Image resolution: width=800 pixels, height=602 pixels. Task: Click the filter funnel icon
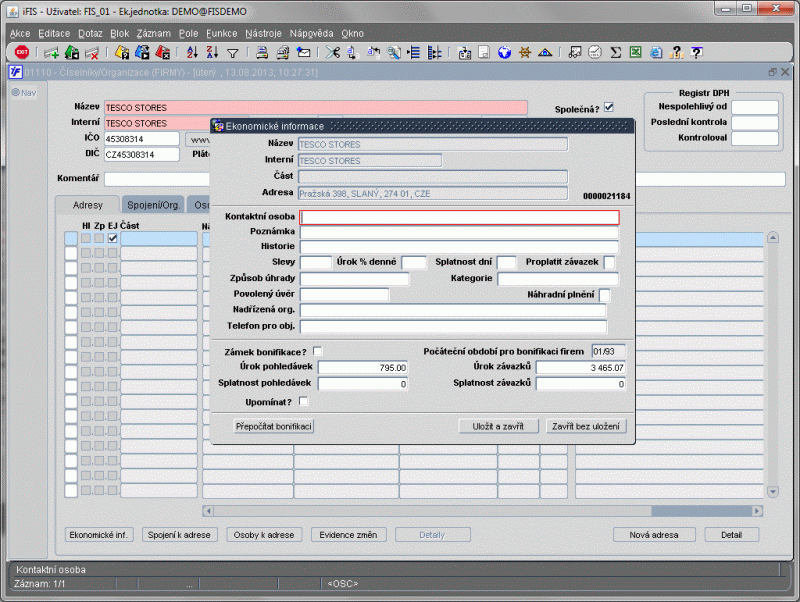pos(232,52)
